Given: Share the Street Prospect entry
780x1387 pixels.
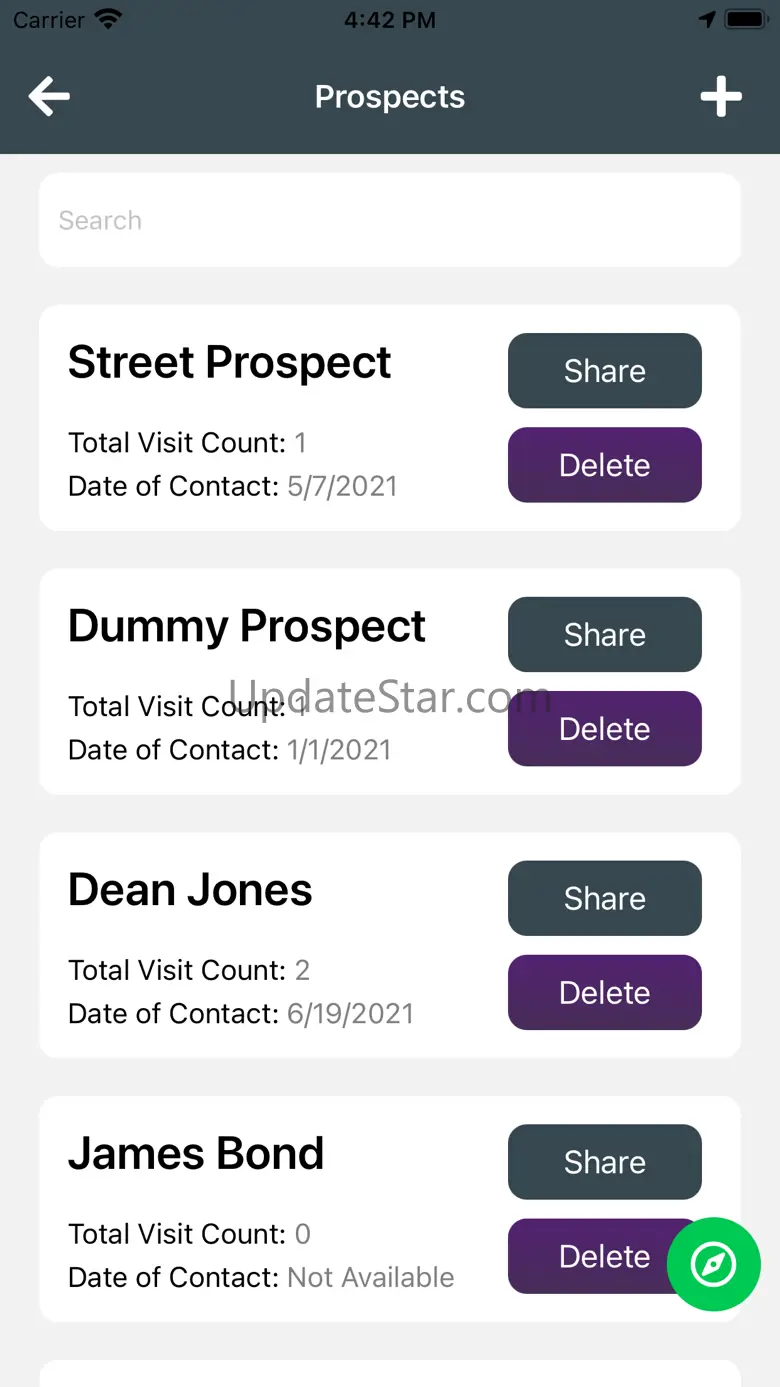Looking at the screenshot, I should [x=604, y=371].
